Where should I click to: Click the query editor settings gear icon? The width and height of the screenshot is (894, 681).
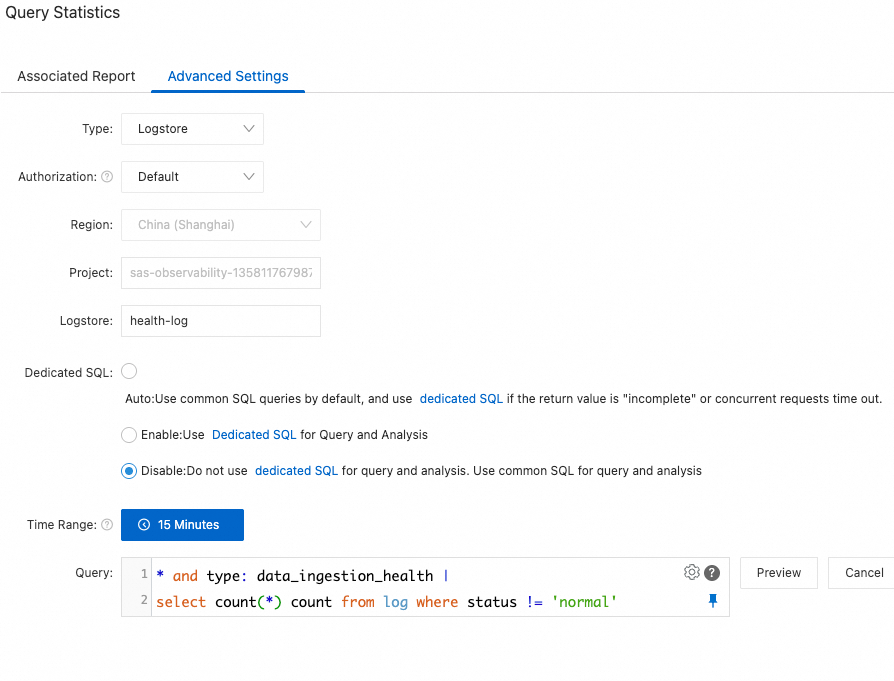[691, 572]
